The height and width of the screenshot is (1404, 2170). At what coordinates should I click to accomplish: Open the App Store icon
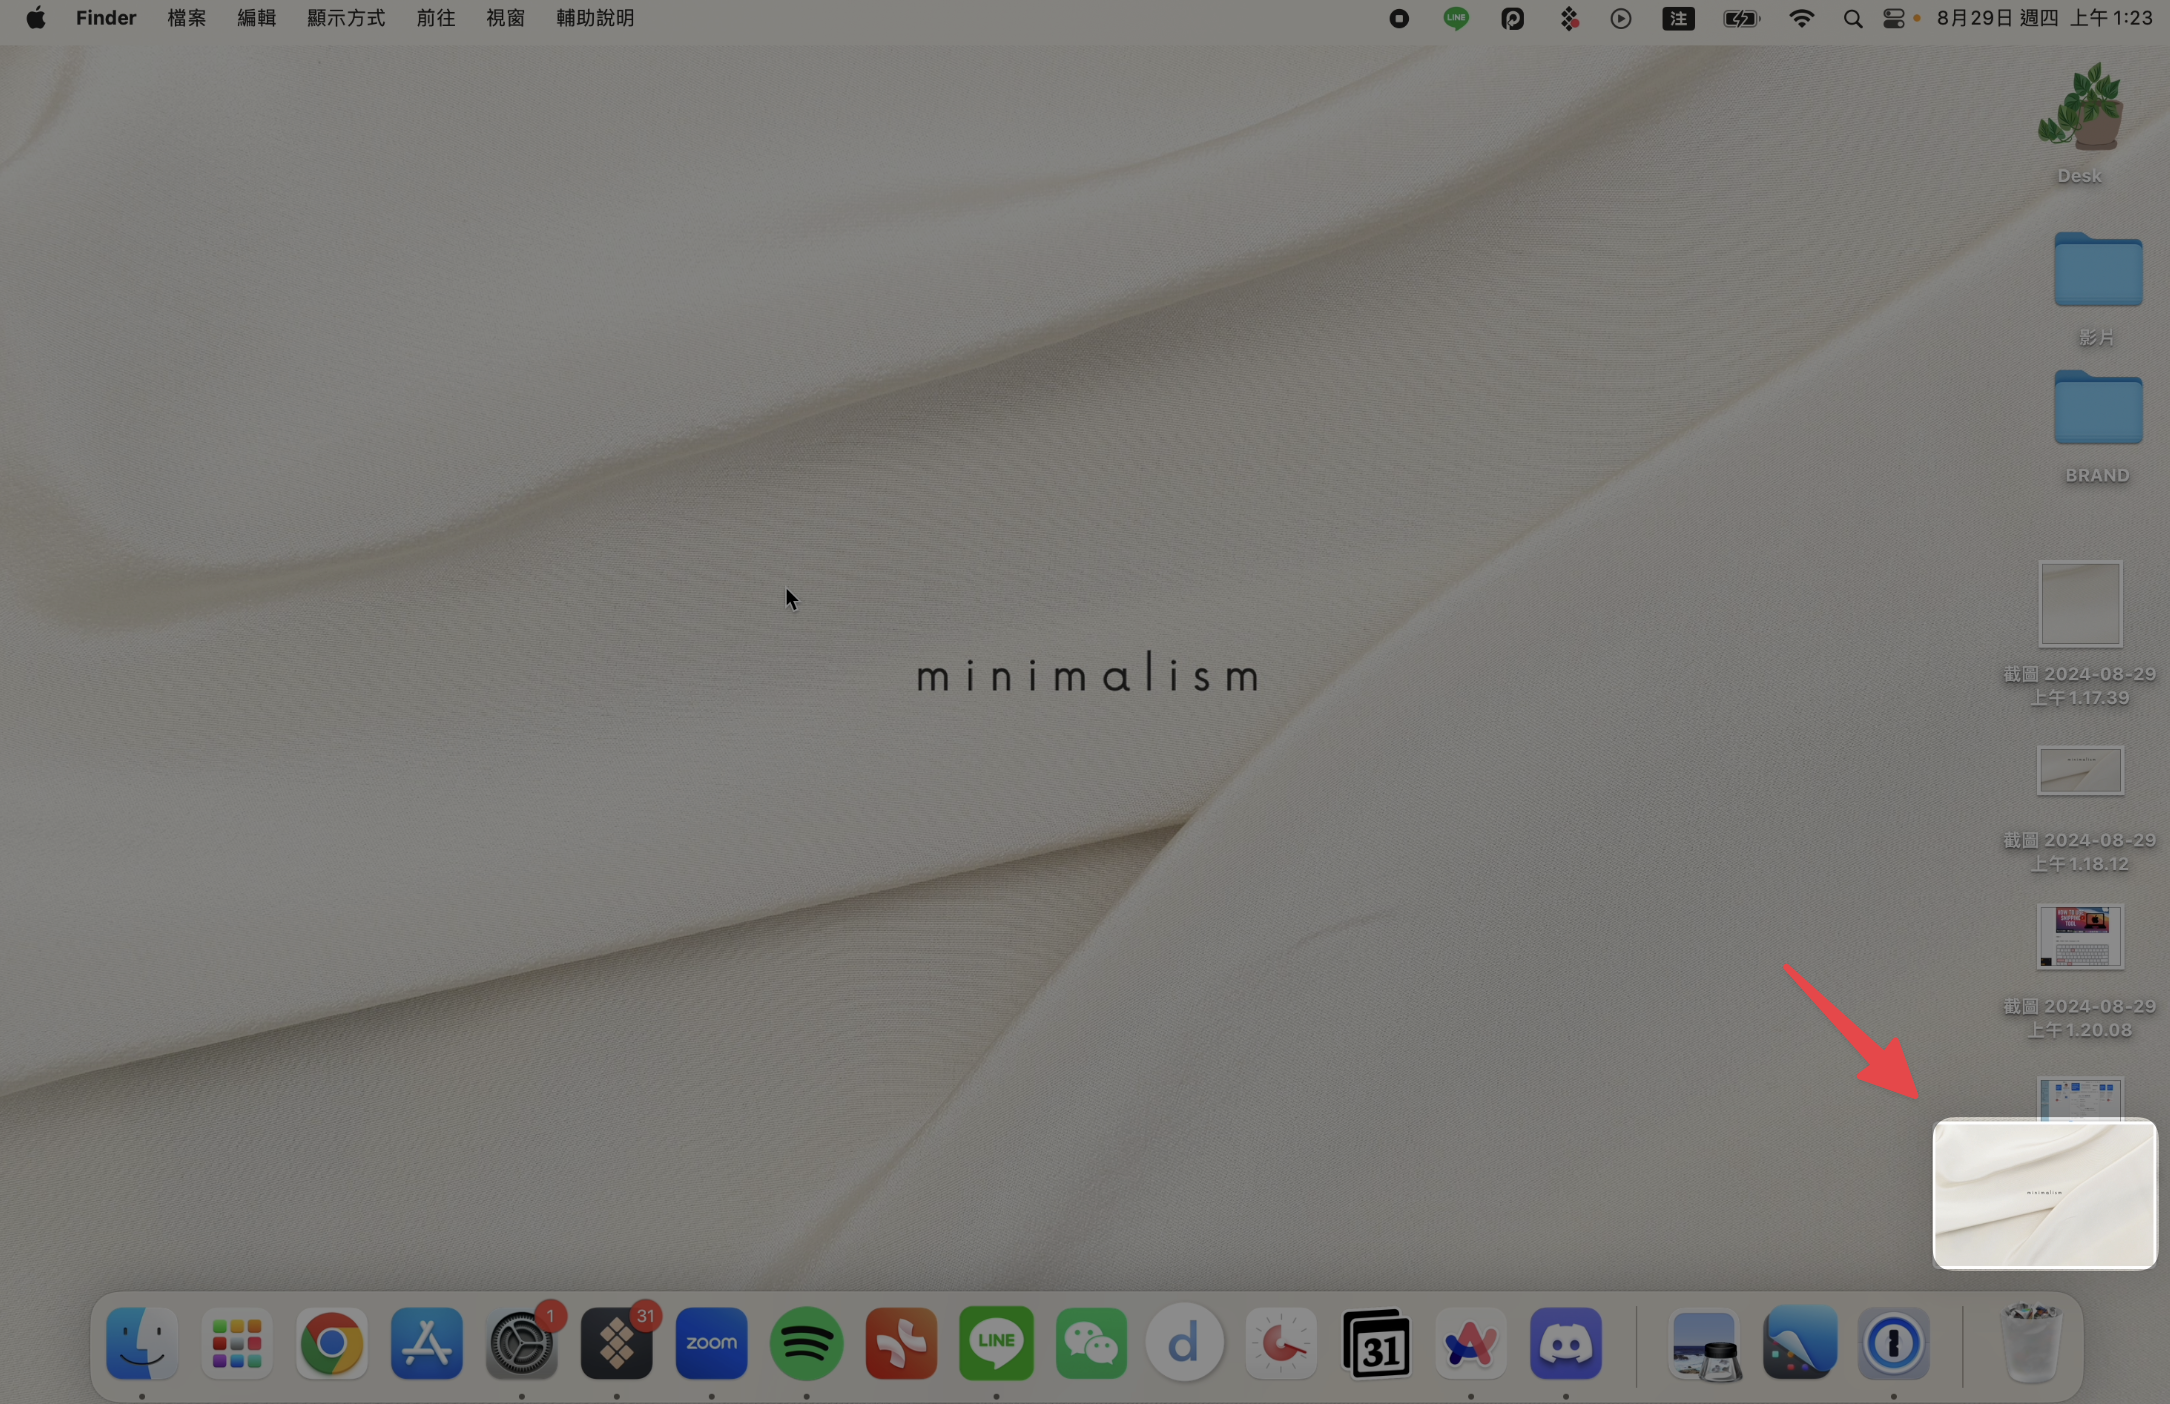point(426,1343)
